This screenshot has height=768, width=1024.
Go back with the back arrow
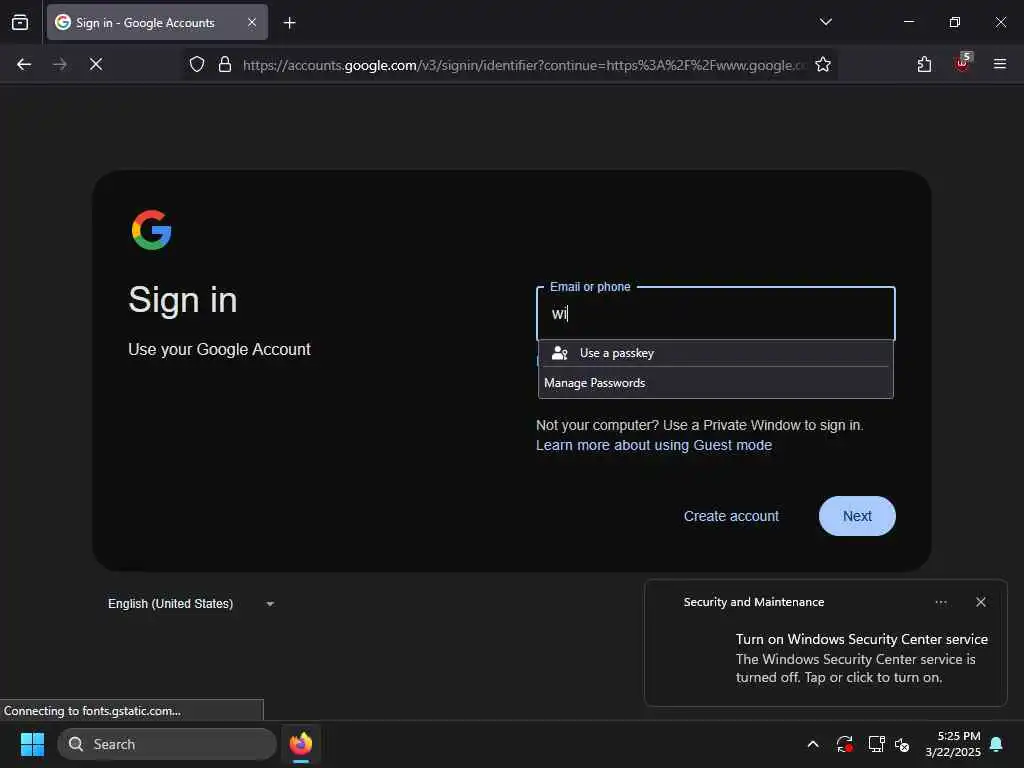point(24,64)
